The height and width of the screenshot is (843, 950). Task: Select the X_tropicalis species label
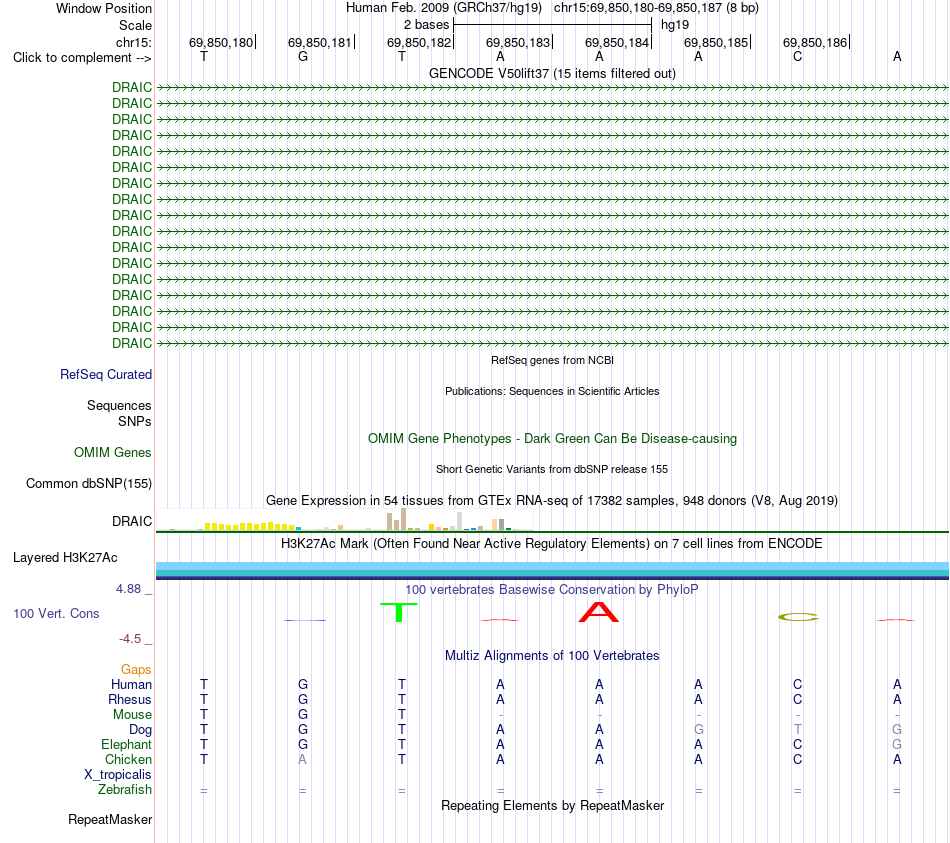(118, 775)
